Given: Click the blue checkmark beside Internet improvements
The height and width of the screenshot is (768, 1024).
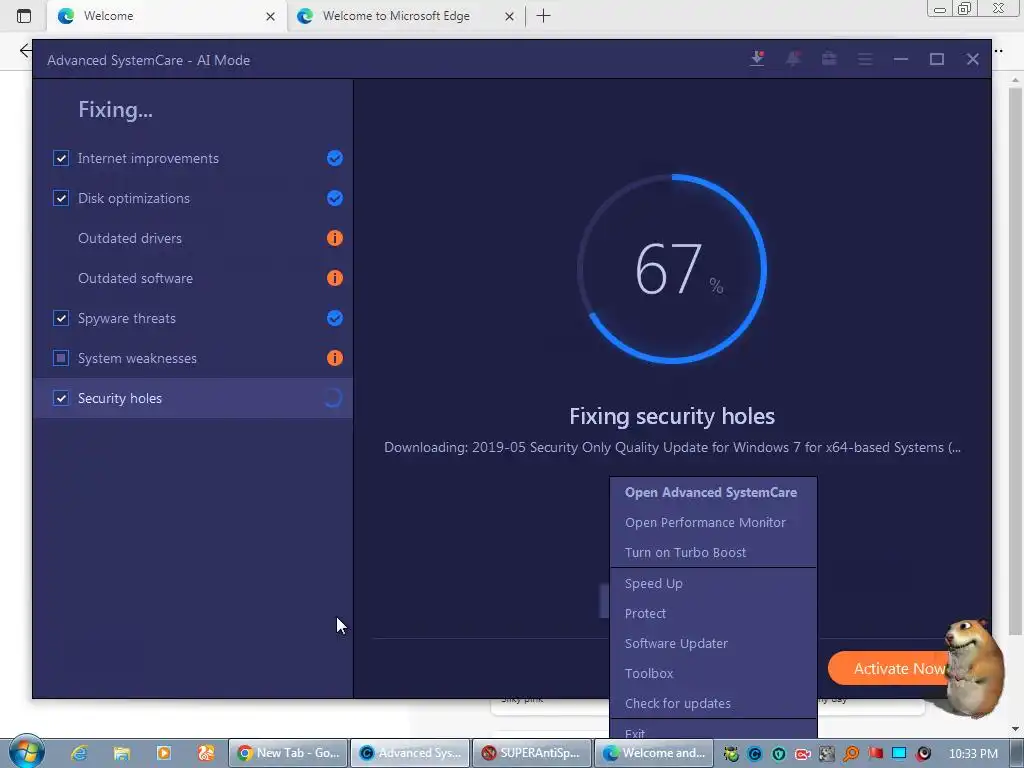Looking at the screenshot, I should (334, 158).
